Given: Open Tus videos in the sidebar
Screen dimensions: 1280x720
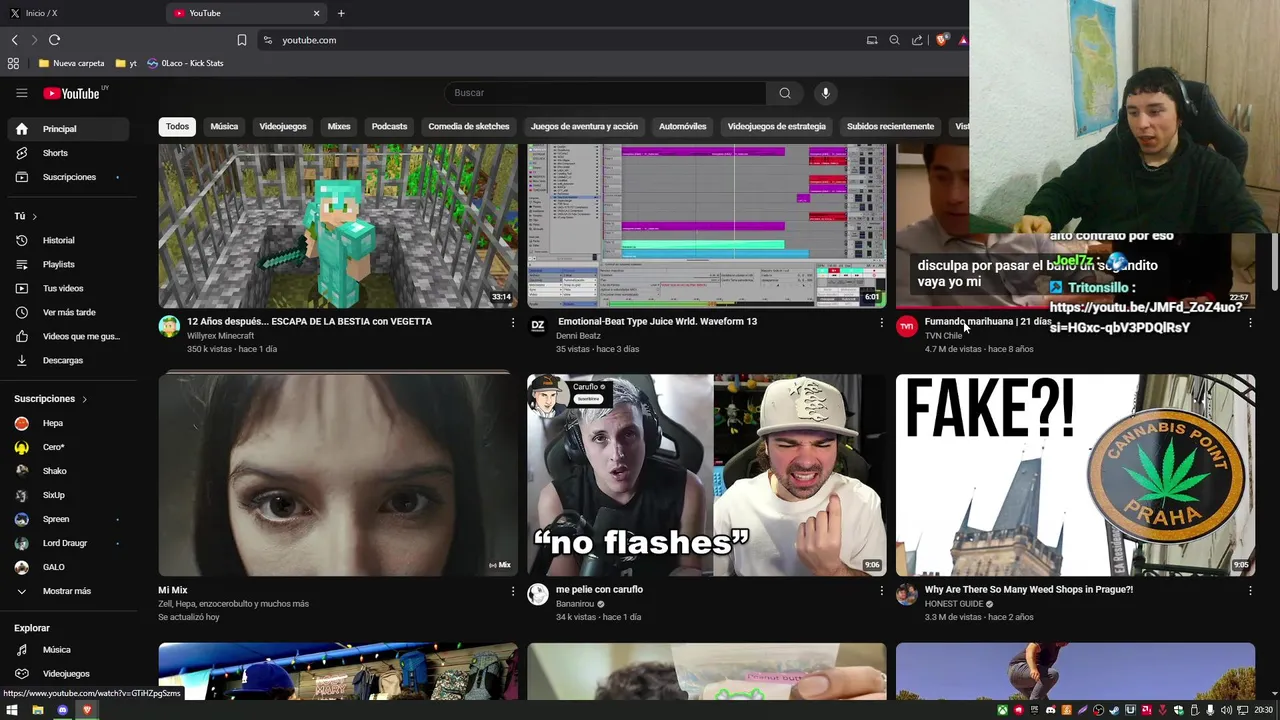Looking at the screenshot, I should coord(69,288).
